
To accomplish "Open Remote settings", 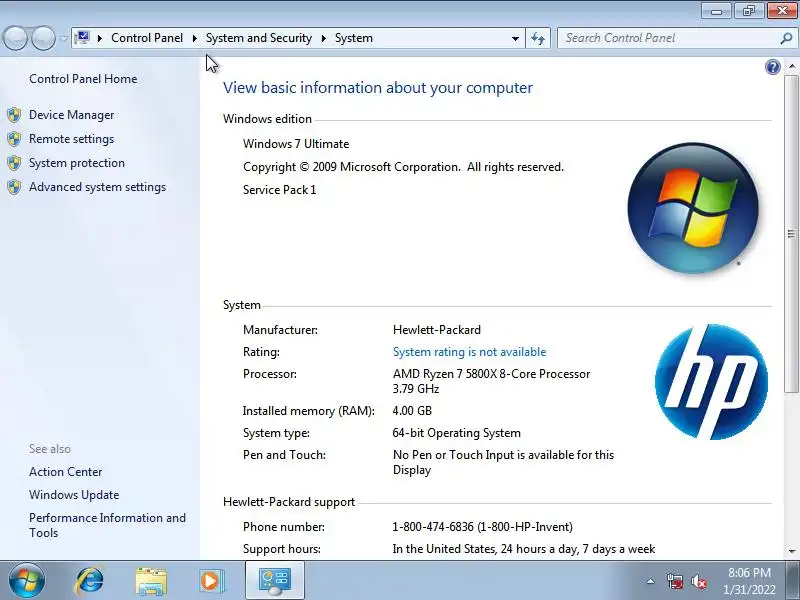I will click(x=71, y=139).
